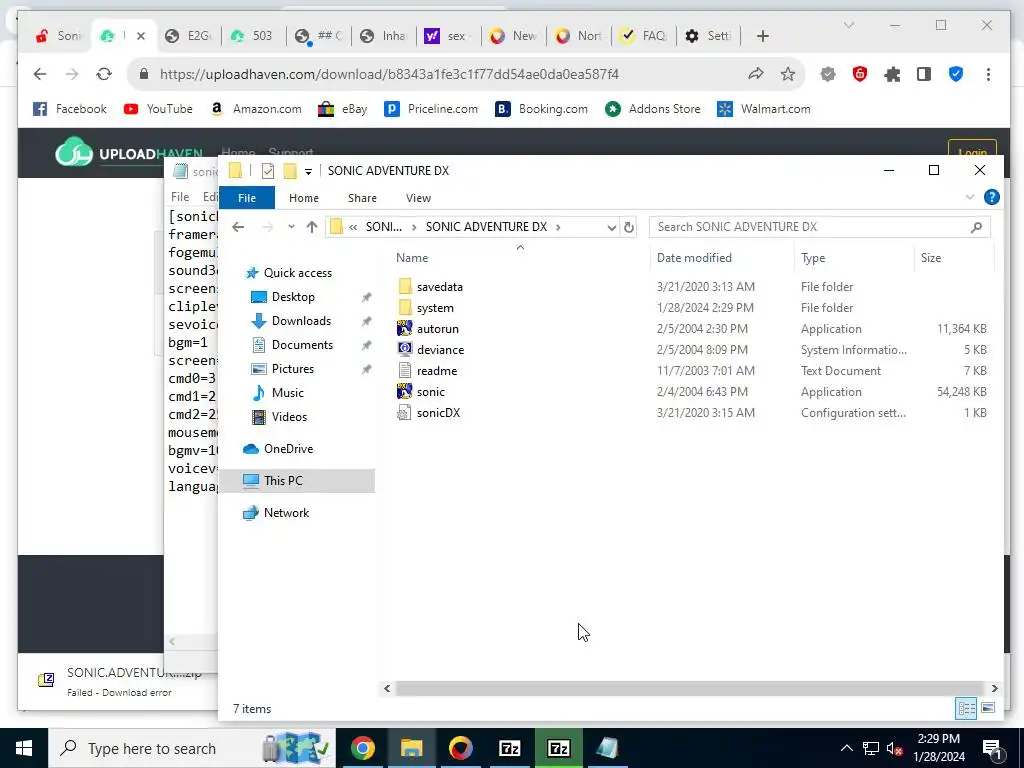Screen dimensions: 1024x768
Task: Click Explorer horizontal scrollbar
Action: 689,688
